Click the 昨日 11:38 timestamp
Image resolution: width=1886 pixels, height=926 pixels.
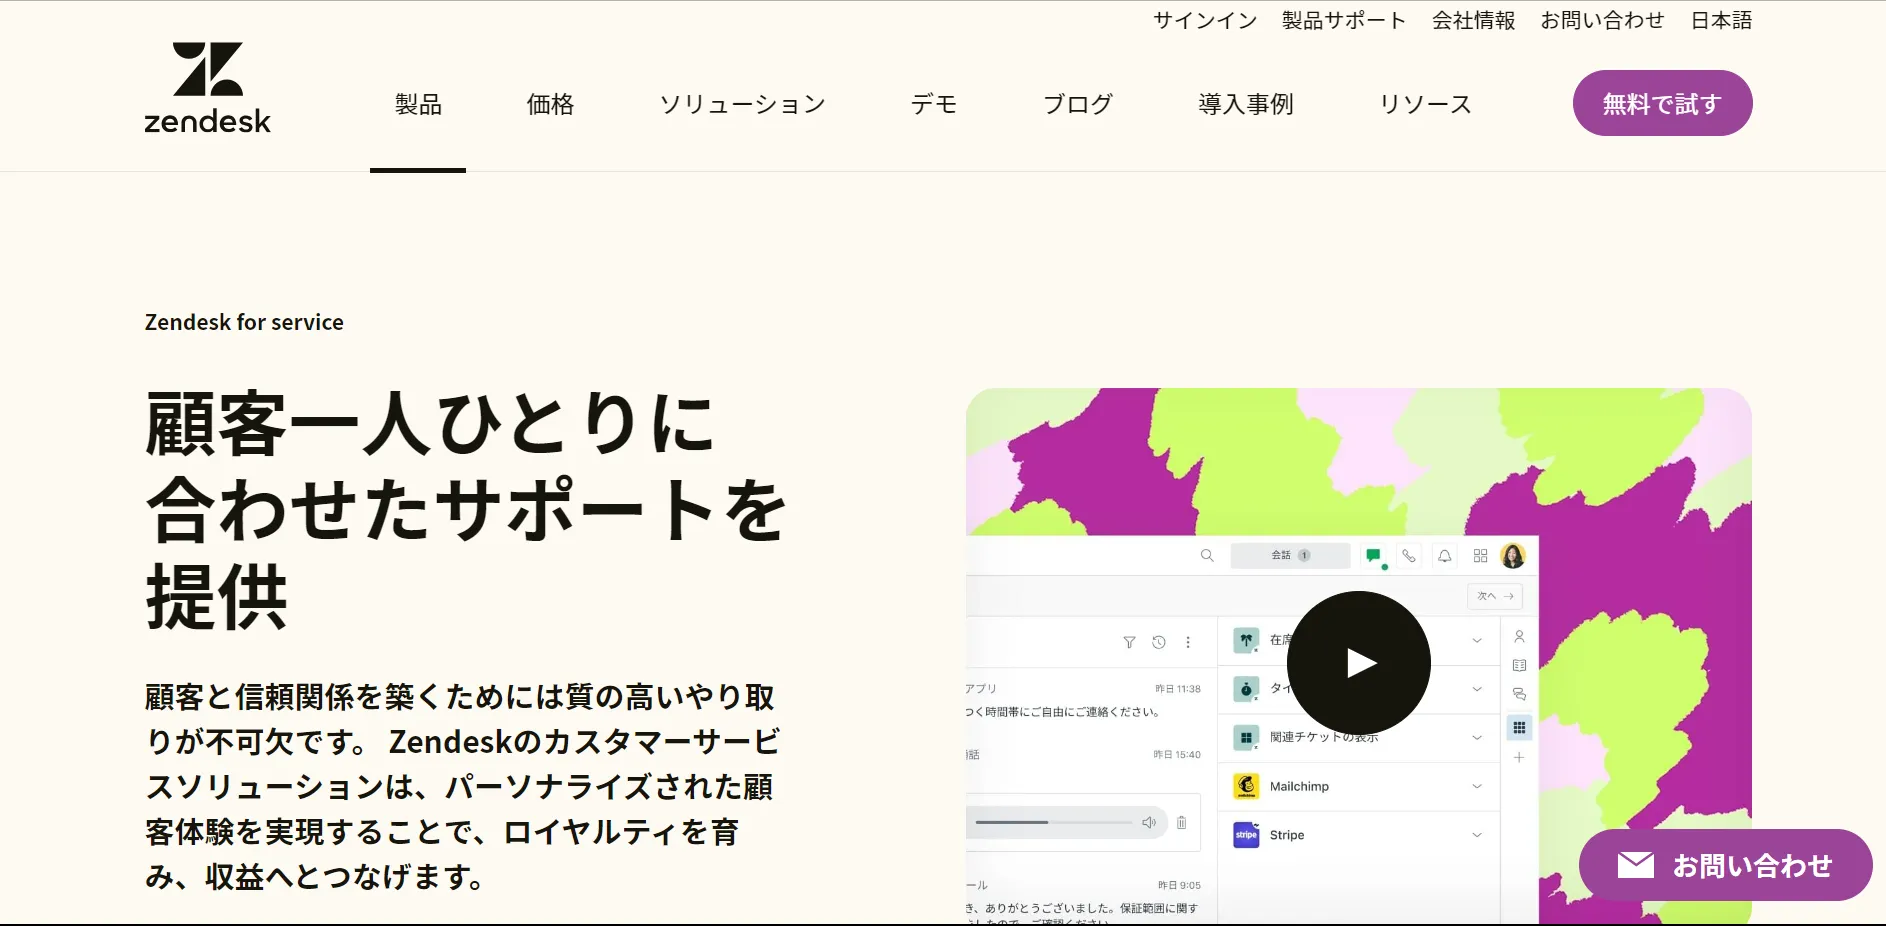(x=1178, y=689)
